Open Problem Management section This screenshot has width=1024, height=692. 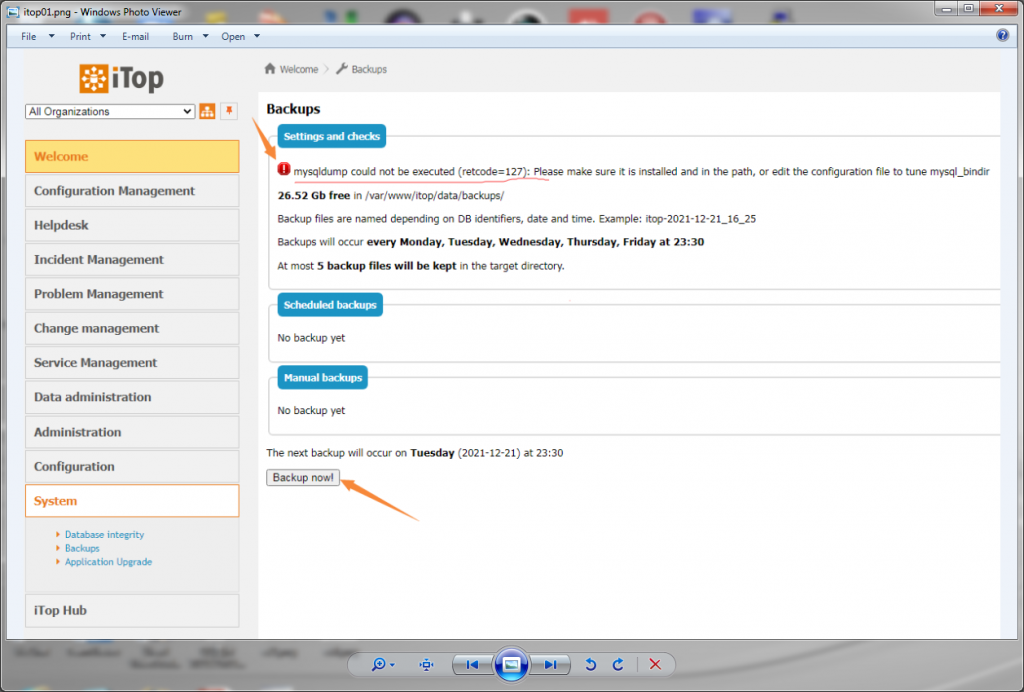pyautogui.click(x=132, y=294)
